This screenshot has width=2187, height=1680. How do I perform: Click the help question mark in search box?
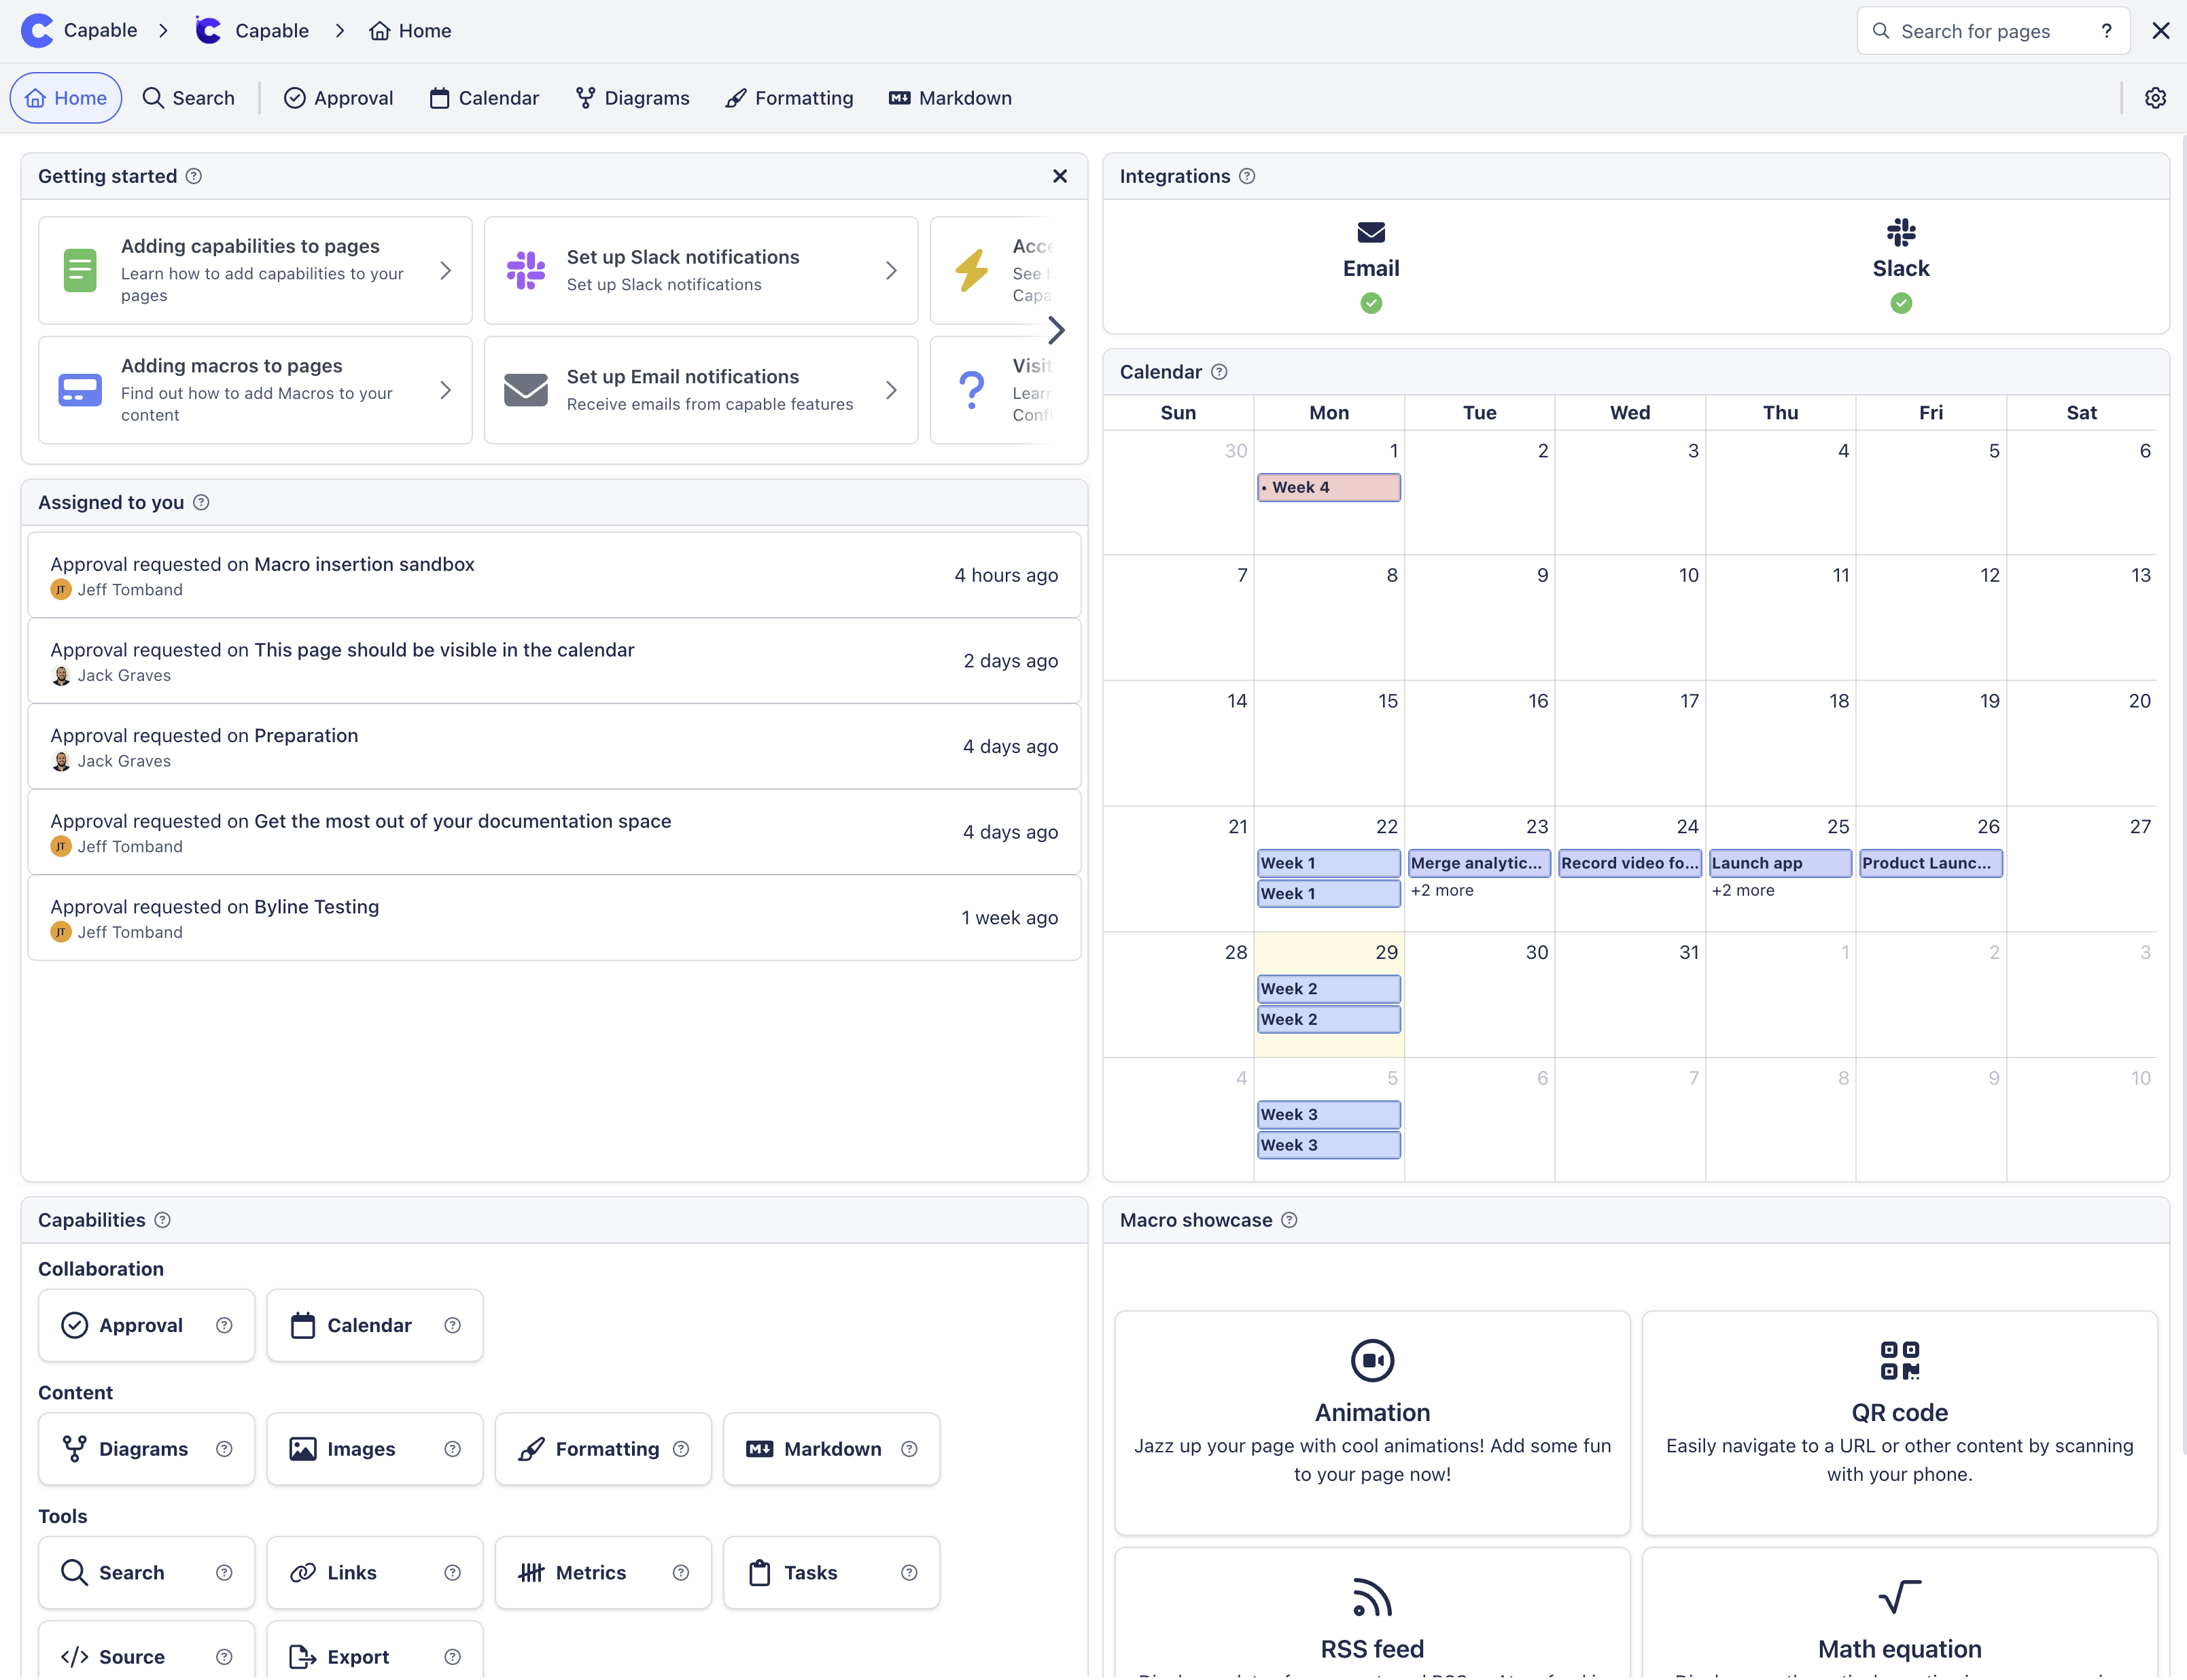pos(2106,31)
